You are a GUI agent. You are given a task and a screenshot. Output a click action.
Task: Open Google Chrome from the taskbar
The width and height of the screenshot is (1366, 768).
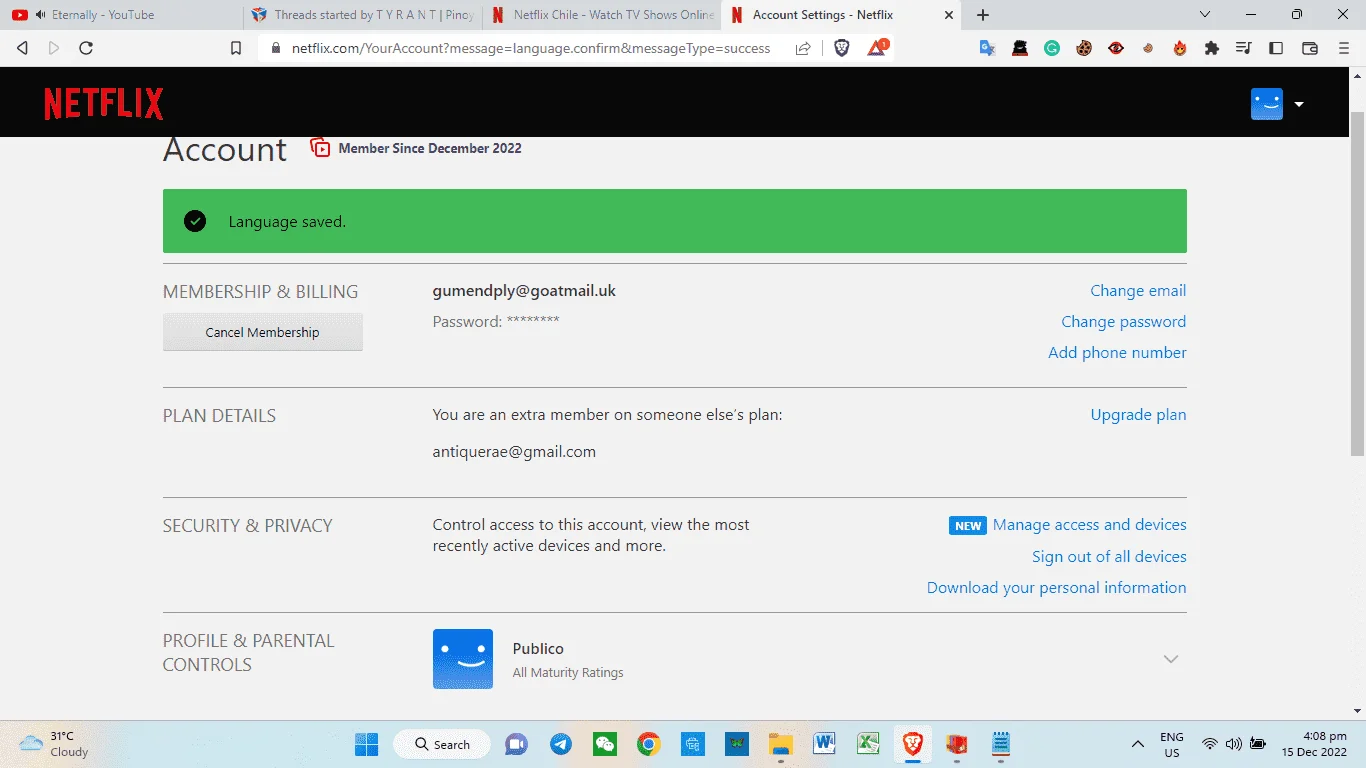(x=649, y=744)
